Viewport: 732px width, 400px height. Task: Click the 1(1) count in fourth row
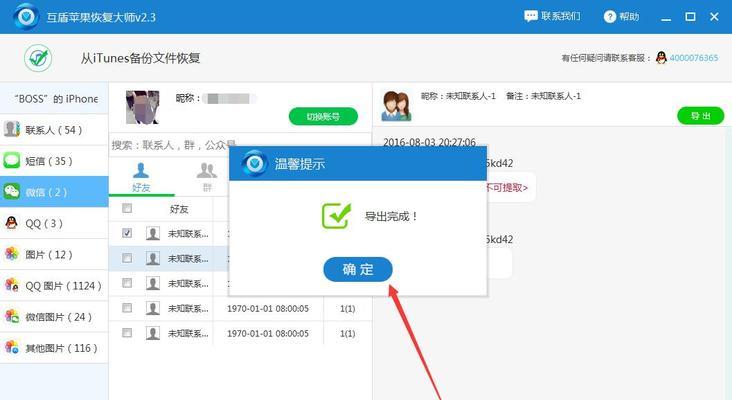(x=347, y=309)
